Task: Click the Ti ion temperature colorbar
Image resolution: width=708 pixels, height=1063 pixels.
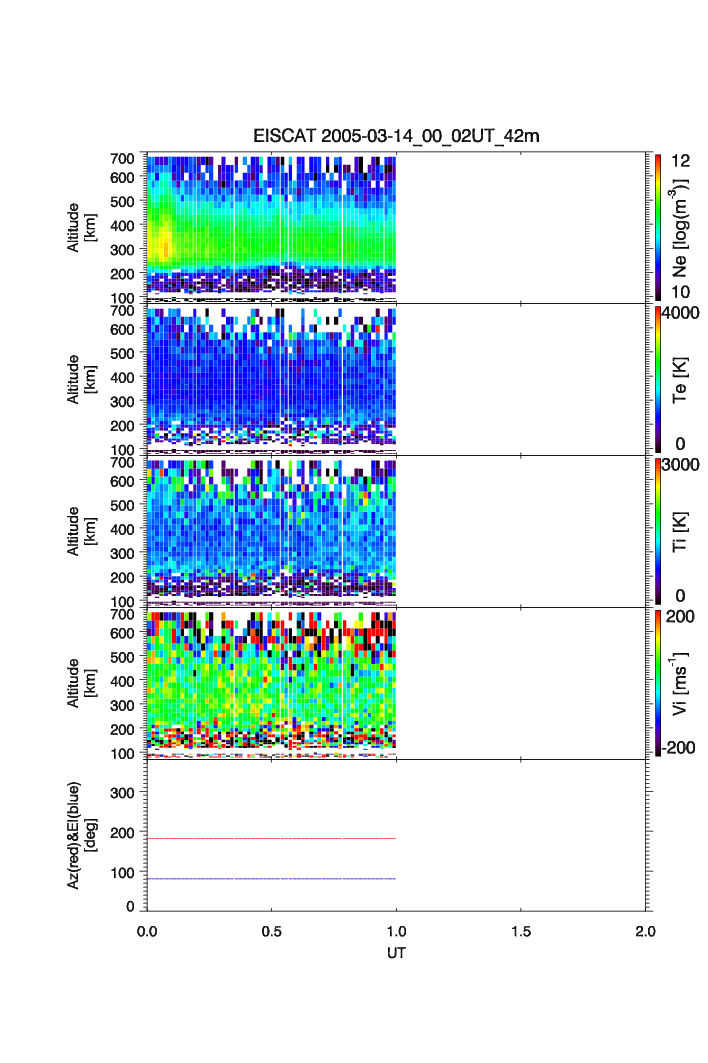Action: tap(658, 531)
